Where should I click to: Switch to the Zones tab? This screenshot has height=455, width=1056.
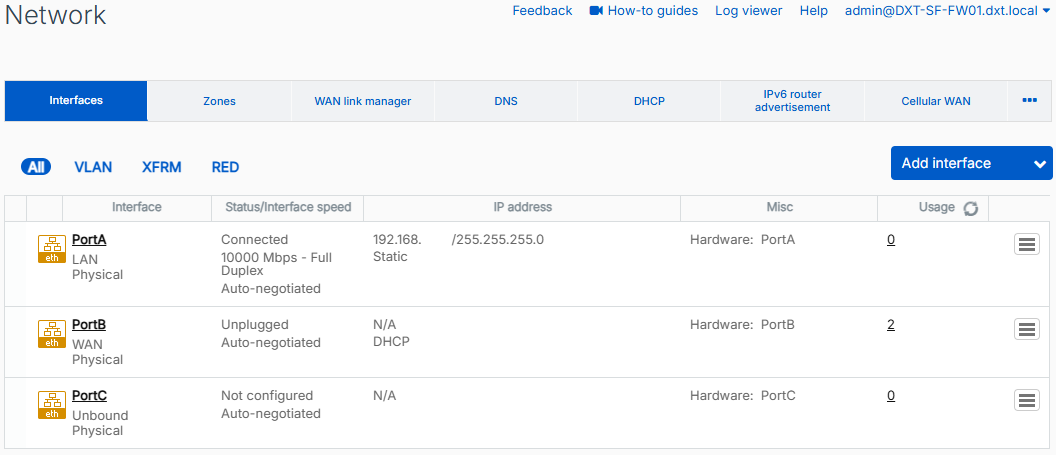219,101
